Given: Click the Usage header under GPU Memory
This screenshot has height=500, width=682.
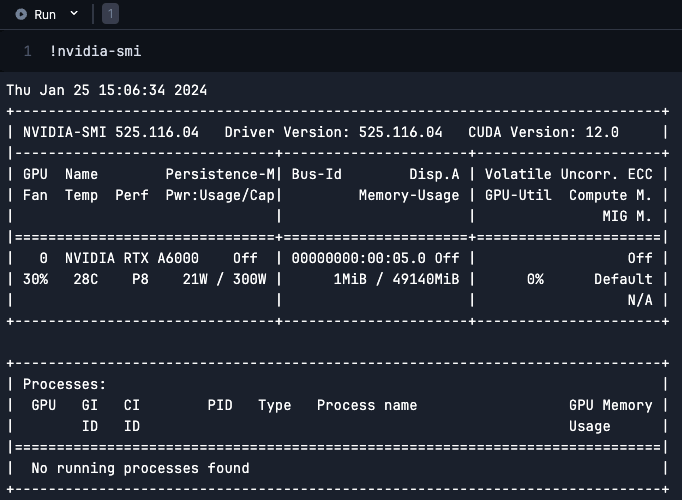Looking at the screenshot, I should point(589,426).
